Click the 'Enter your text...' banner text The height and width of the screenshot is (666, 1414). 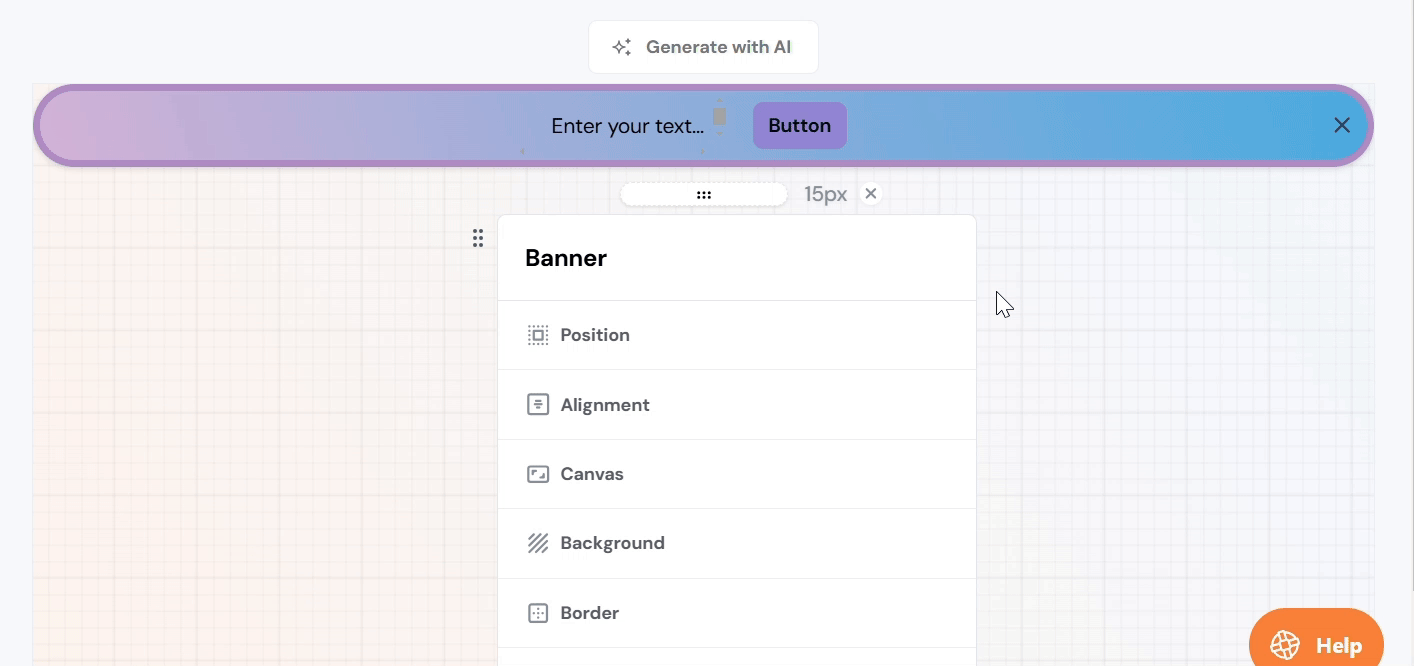(x=627, y=126)
